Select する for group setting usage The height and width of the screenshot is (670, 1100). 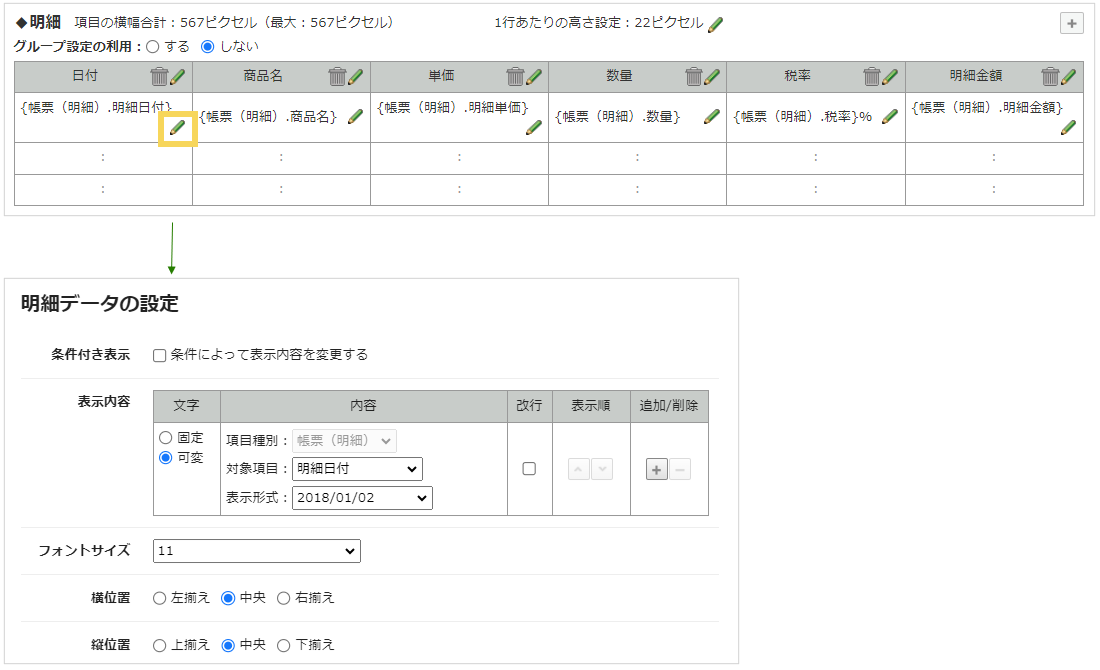153,46
